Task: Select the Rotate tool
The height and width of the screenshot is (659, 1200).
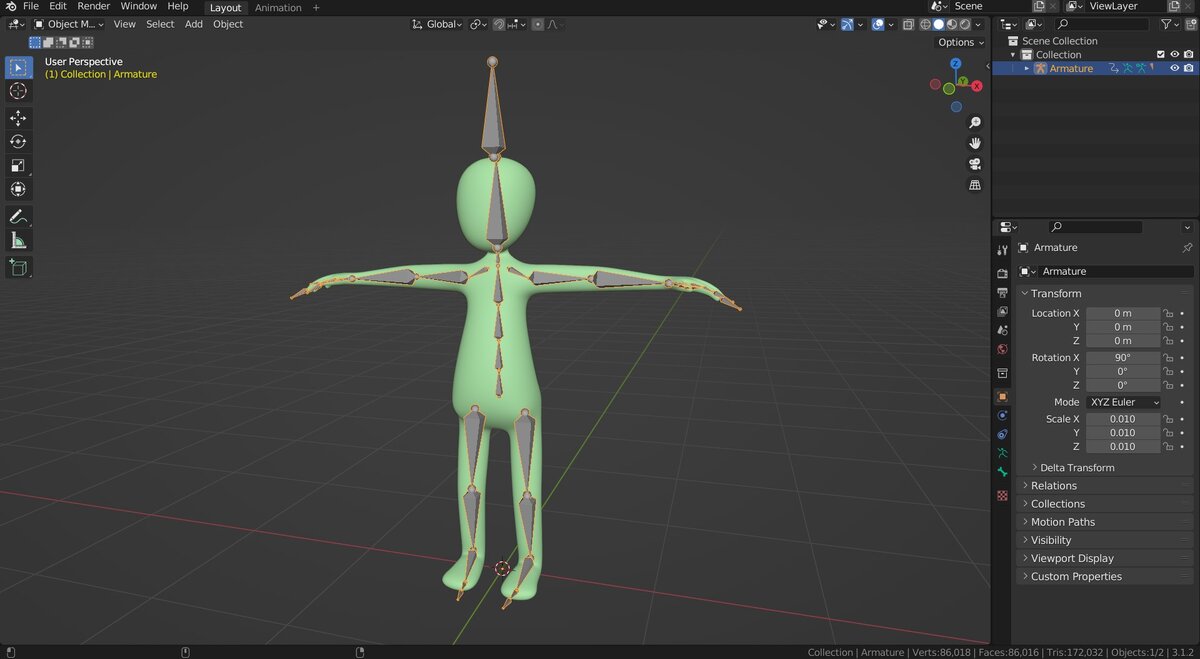Action: (18, 142)
